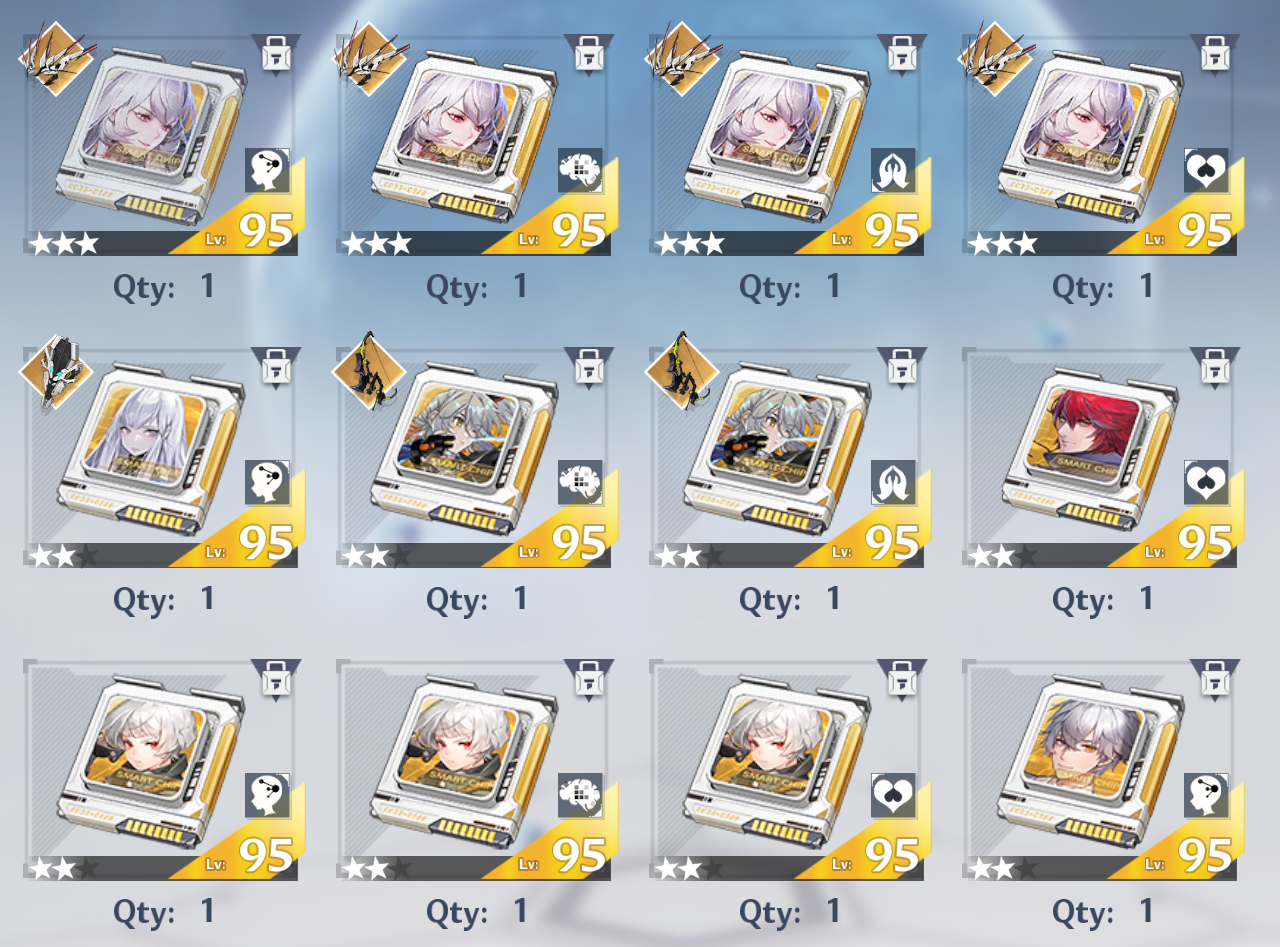The width and height of the screenshot is (1280, 947).
Task: Click the mech helmet weapon badge
Action: (x=55, y=373)
